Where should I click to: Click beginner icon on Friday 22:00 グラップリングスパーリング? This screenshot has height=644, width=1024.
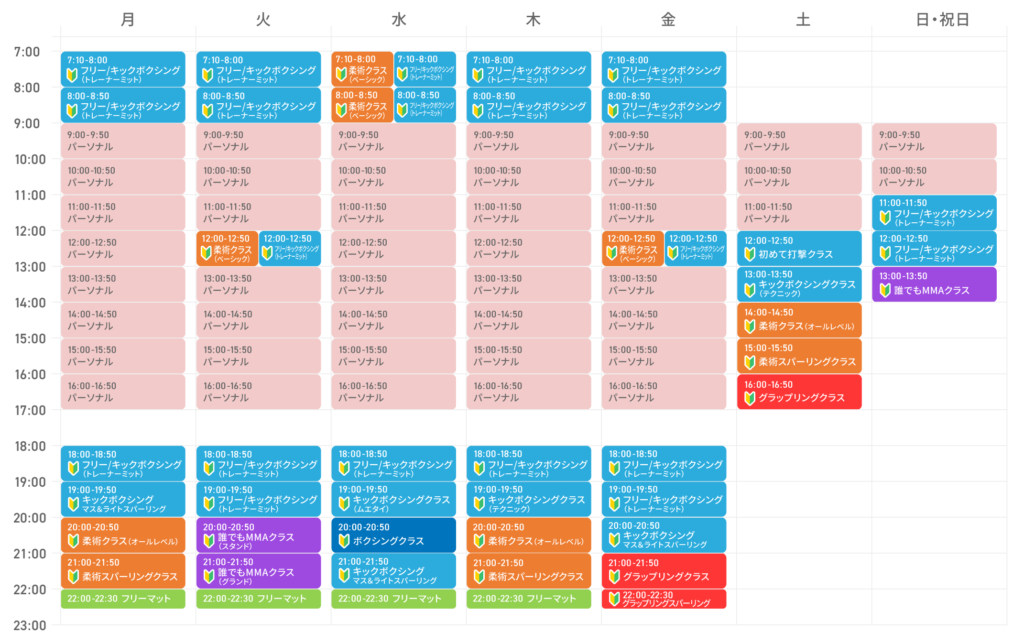point(612,601)
